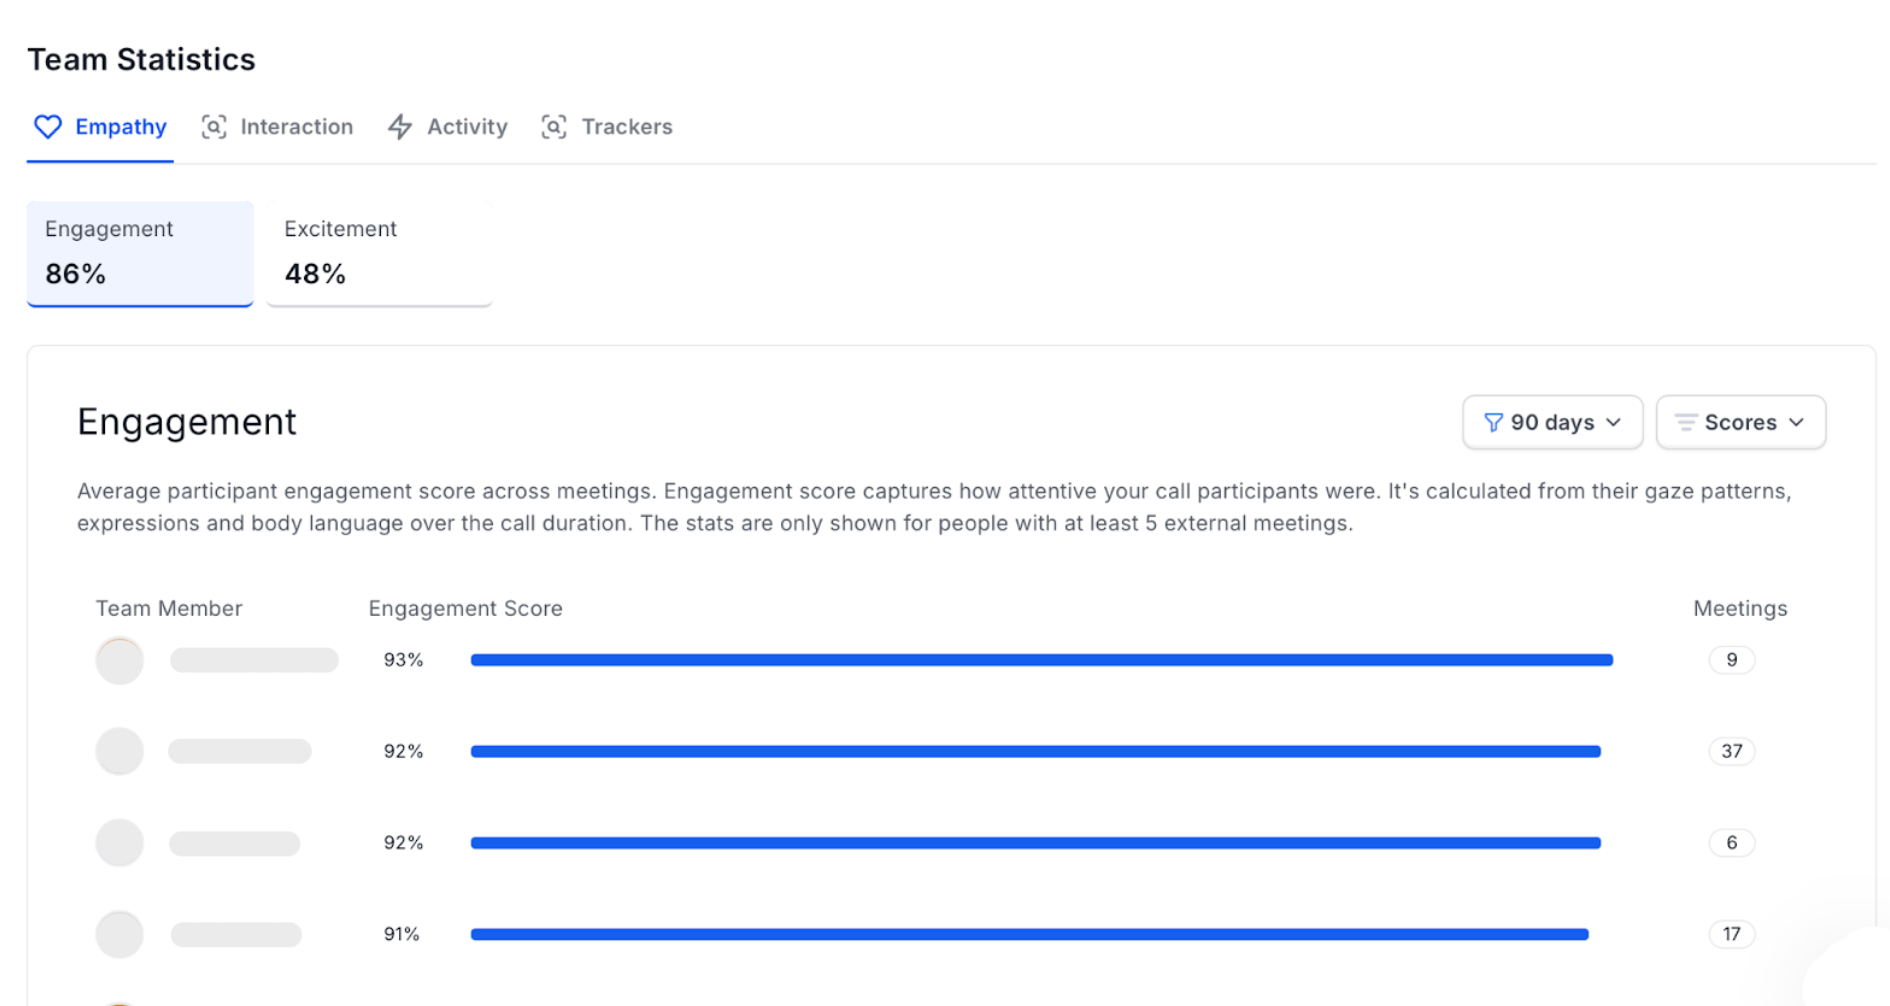Select the Excitement 48% card
Viewport: 1890px width, 1006px height.
point(379,253)
